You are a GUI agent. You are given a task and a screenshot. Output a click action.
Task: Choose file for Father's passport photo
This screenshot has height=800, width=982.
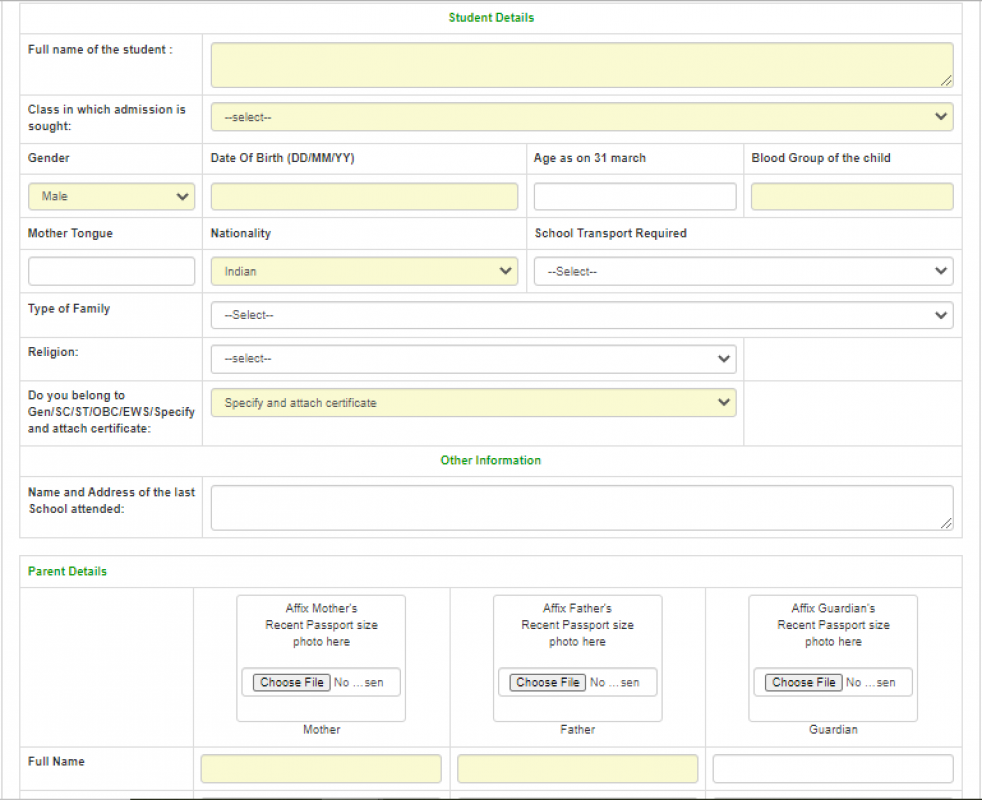548,682
